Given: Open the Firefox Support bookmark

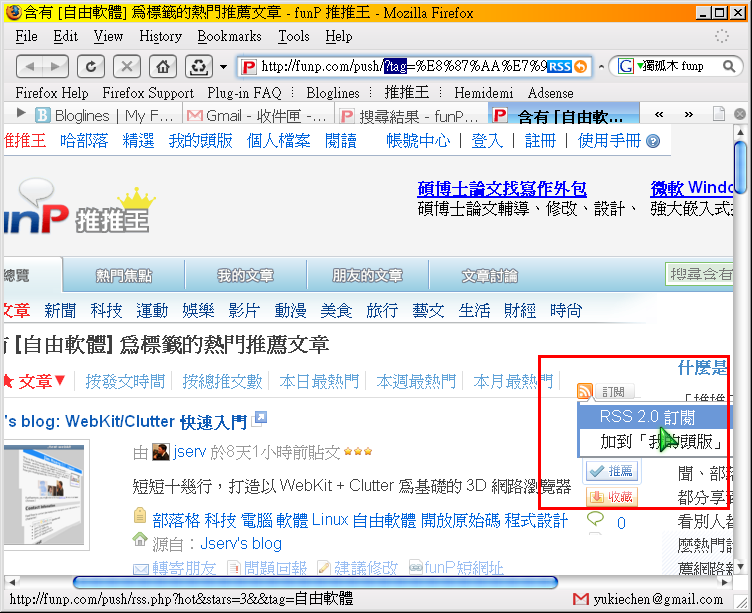Looking at the screenshot, I should pyautogui.click(x=148, y=93).
